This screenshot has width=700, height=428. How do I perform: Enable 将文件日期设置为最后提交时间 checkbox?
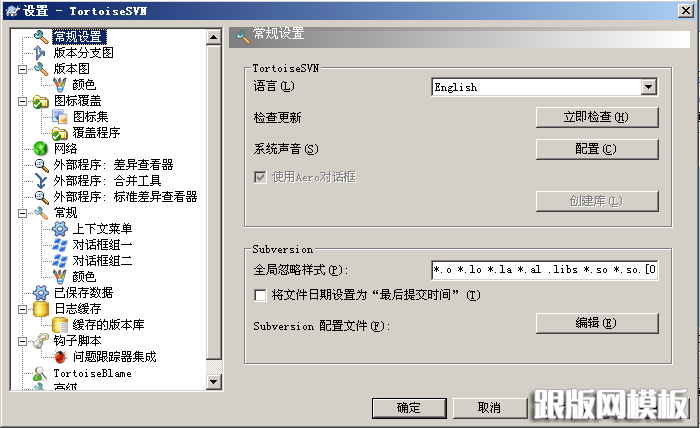coord(260,295)
